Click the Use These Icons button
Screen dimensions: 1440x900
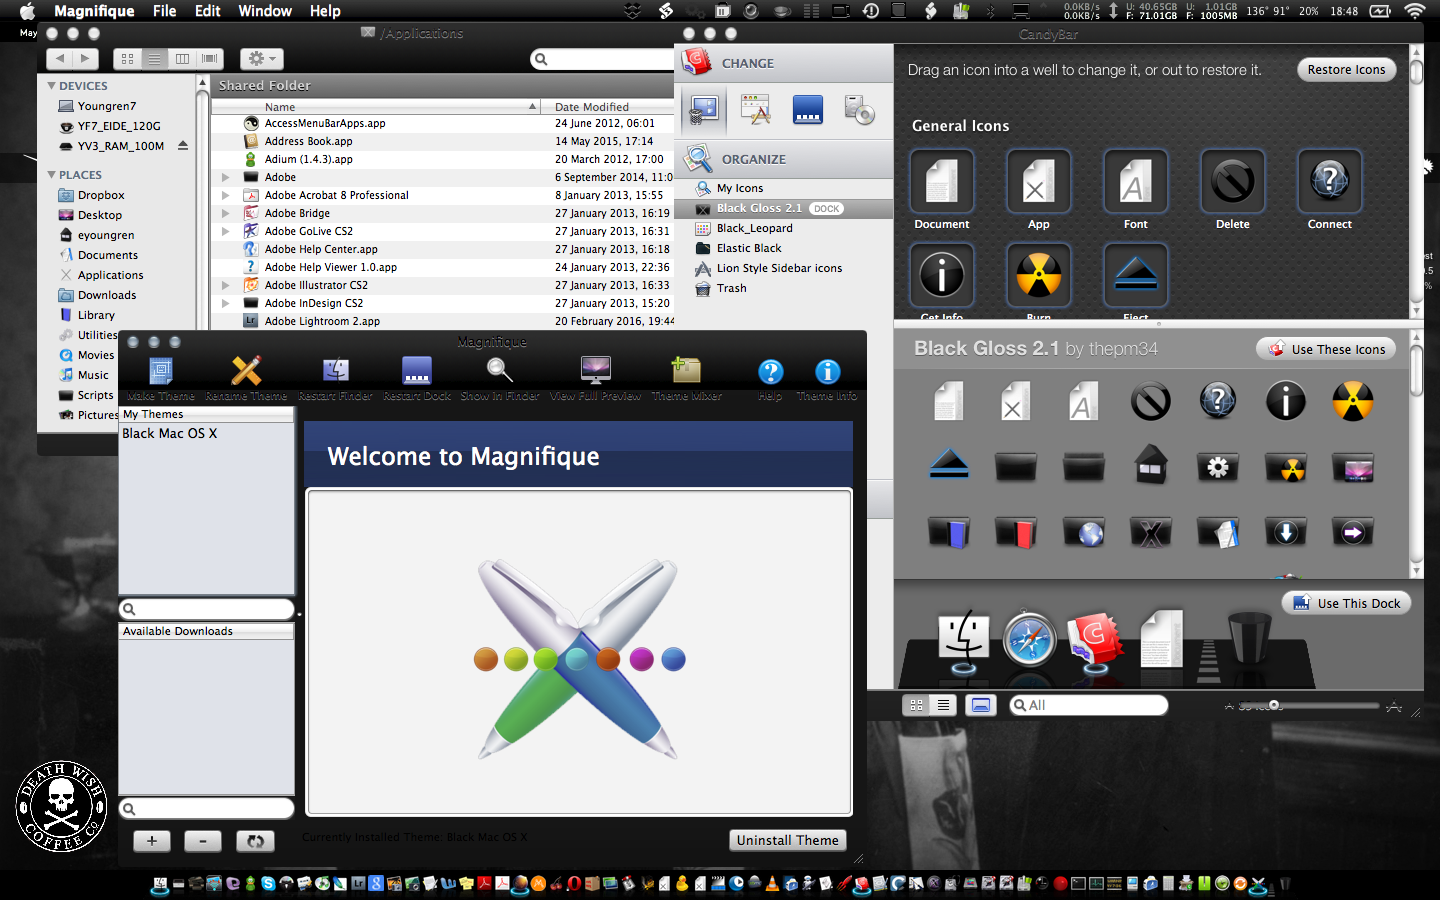(x=1327, y=349)
